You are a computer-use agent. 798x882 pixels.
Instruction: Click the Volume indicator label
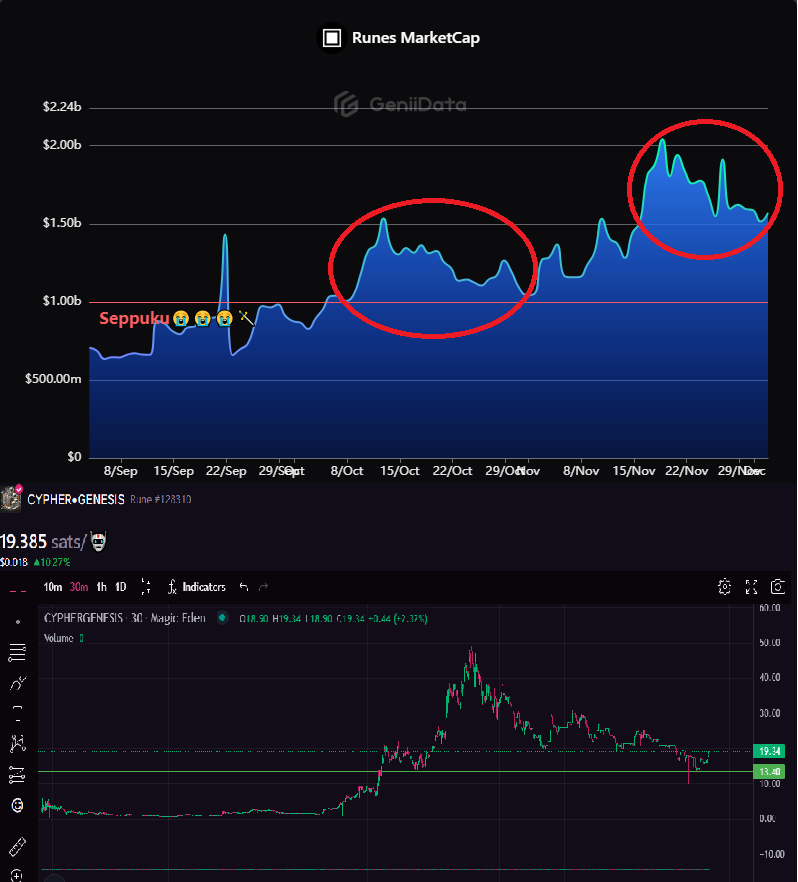pos(58,638)
